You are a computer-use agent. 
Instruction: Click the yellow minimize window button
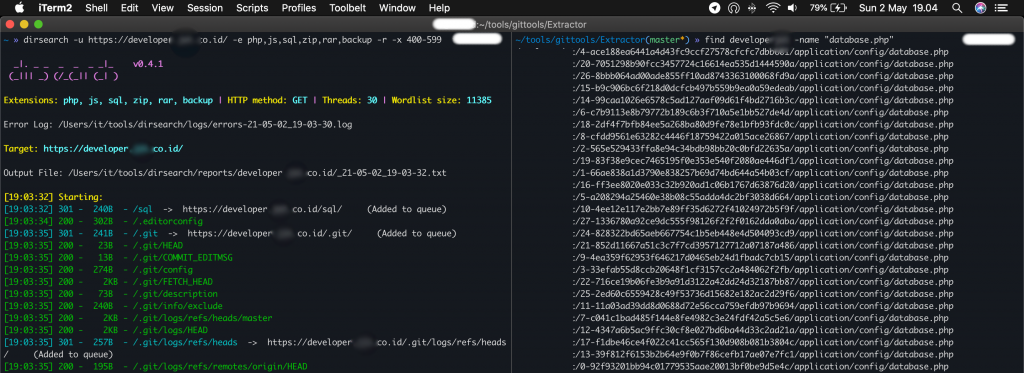point(24,24)
